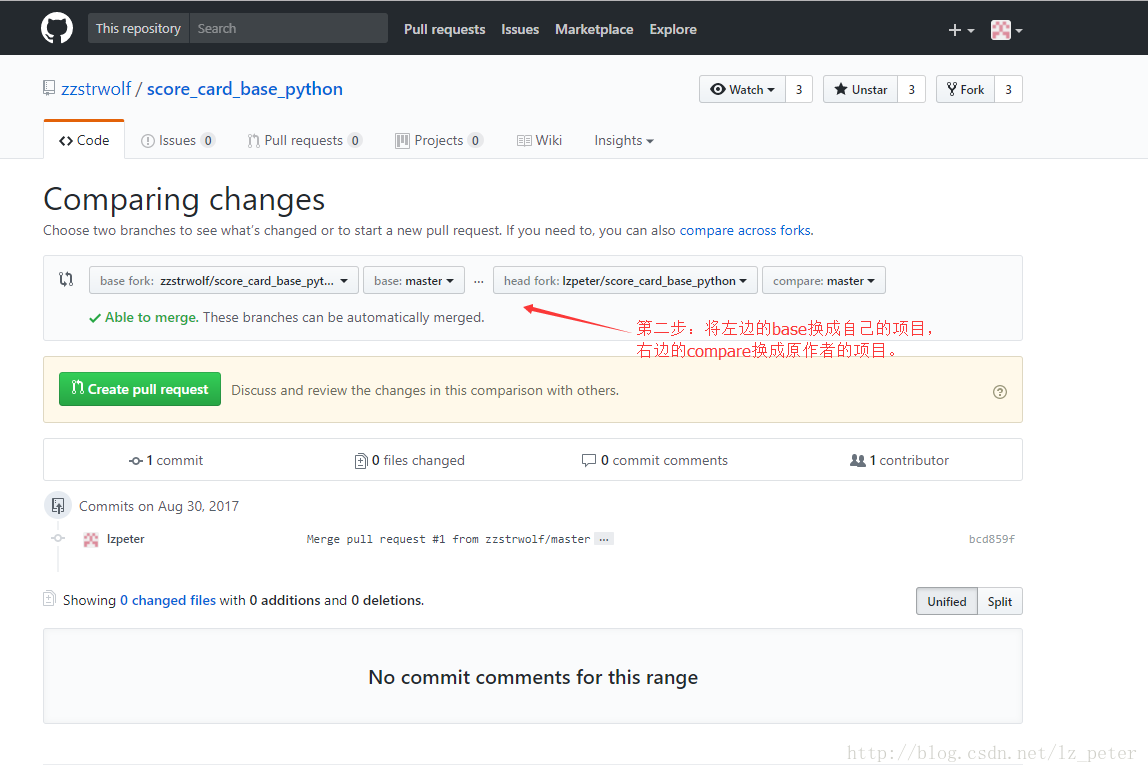This screenshot has height=773, width=1148.
Task: Open the compare: master branch dropdown
Action: pos(824,280)
